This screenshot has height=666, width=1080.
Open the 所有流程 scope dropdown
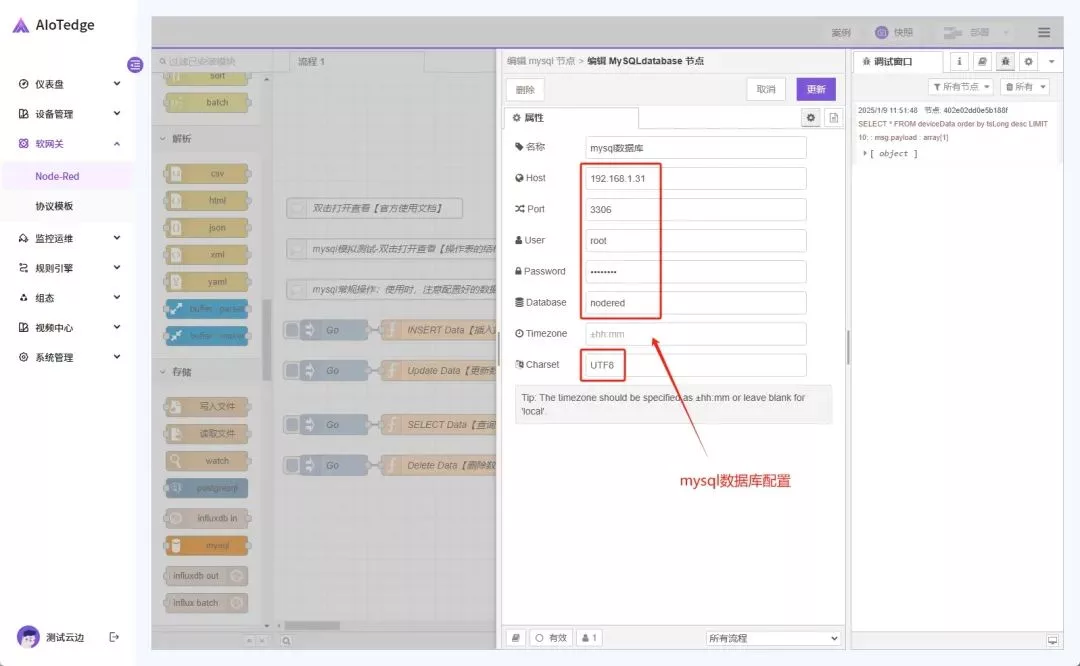pyautogui.click(x=773, y=638)
